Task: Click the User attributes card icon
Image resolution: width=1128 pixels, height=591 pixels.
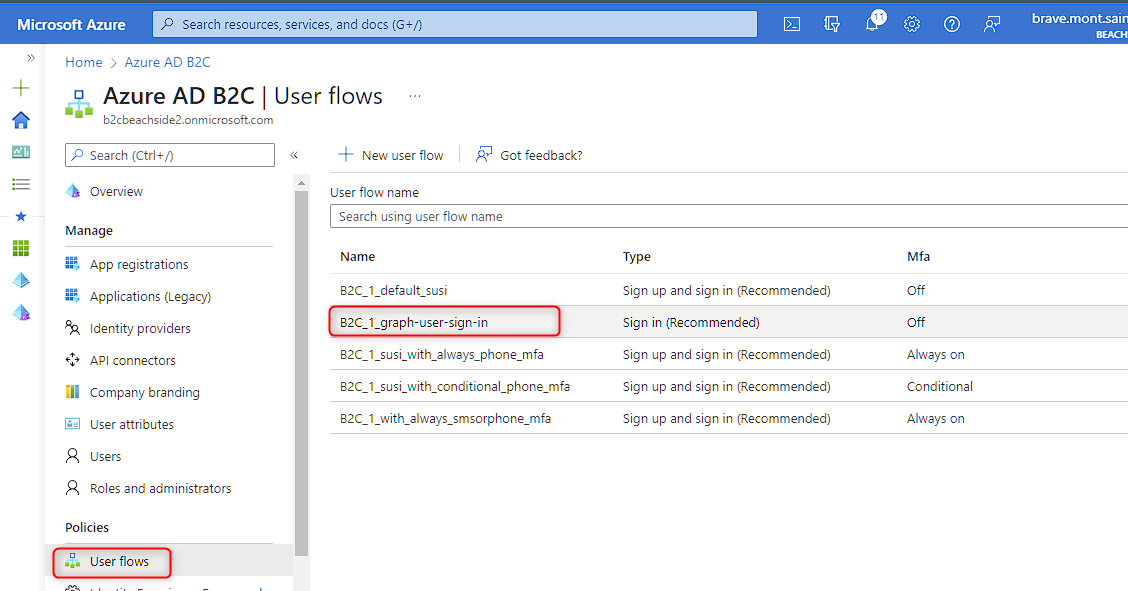Action: pyautogui.click(x=73, y=423)
